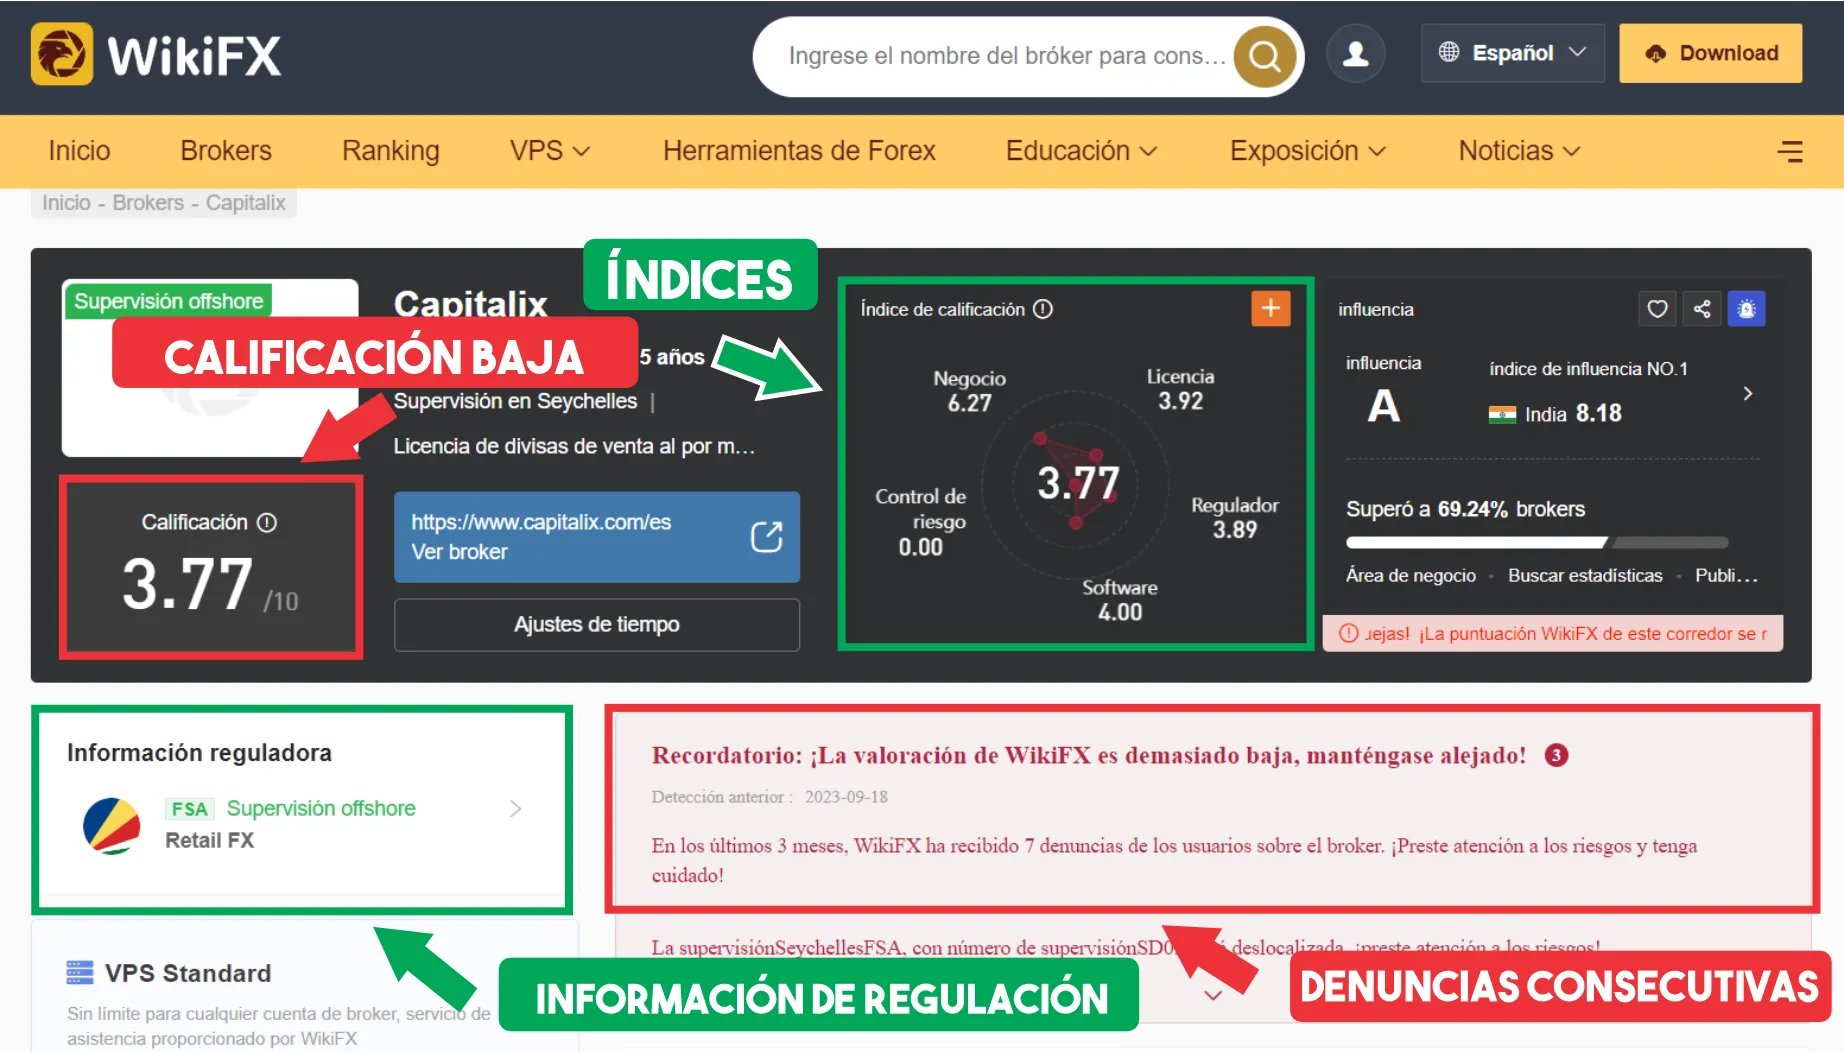Click the 'VPS Standard' heading
Image resolution: width=1844 pixels, height=1052 pixels.
188,973
